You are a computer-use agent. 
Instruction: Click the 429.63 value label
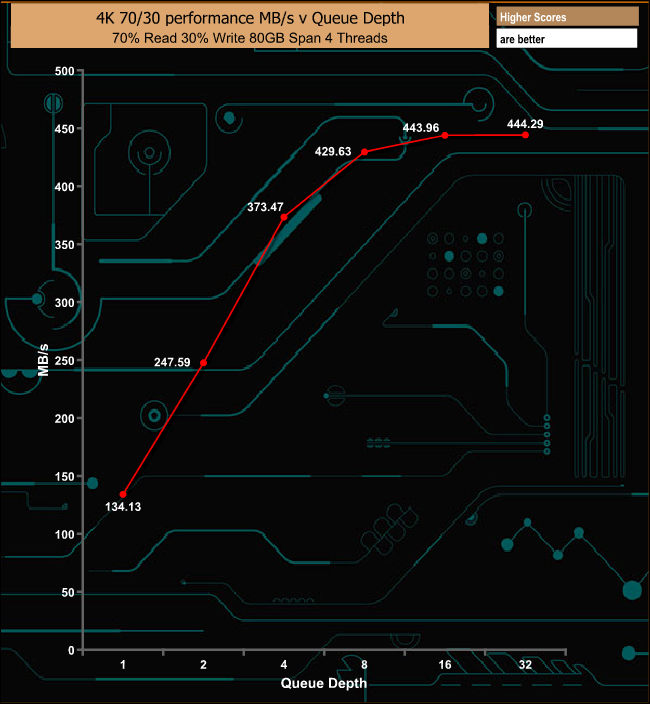click(333, 151)
